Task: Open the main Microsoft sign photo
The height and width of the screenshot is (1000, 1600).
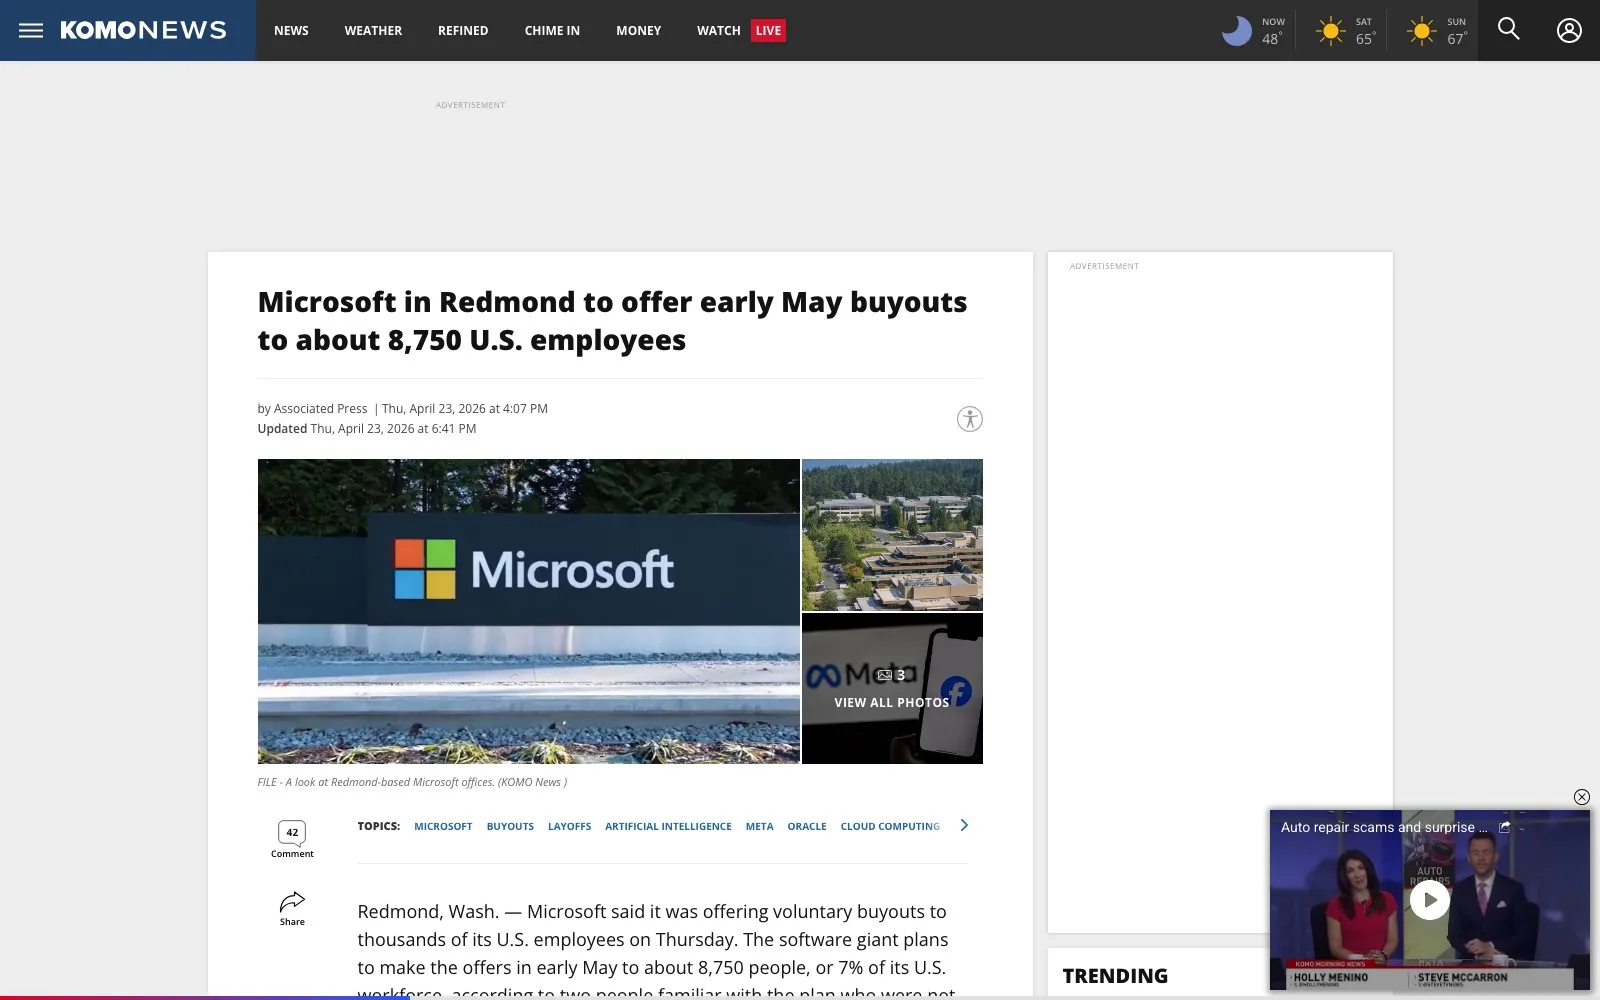Action: (529, 611)
